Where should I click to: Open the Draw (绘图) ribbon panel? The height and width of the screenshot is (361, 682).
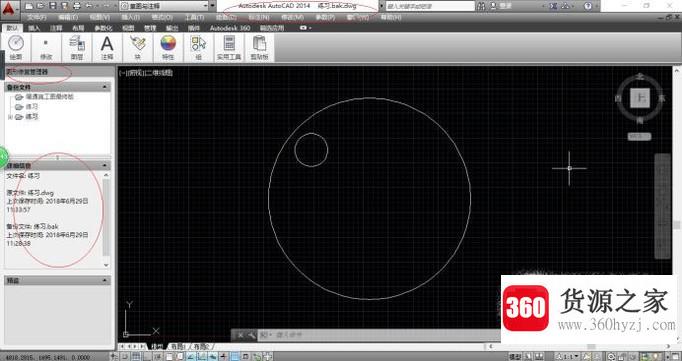point(16,47)
